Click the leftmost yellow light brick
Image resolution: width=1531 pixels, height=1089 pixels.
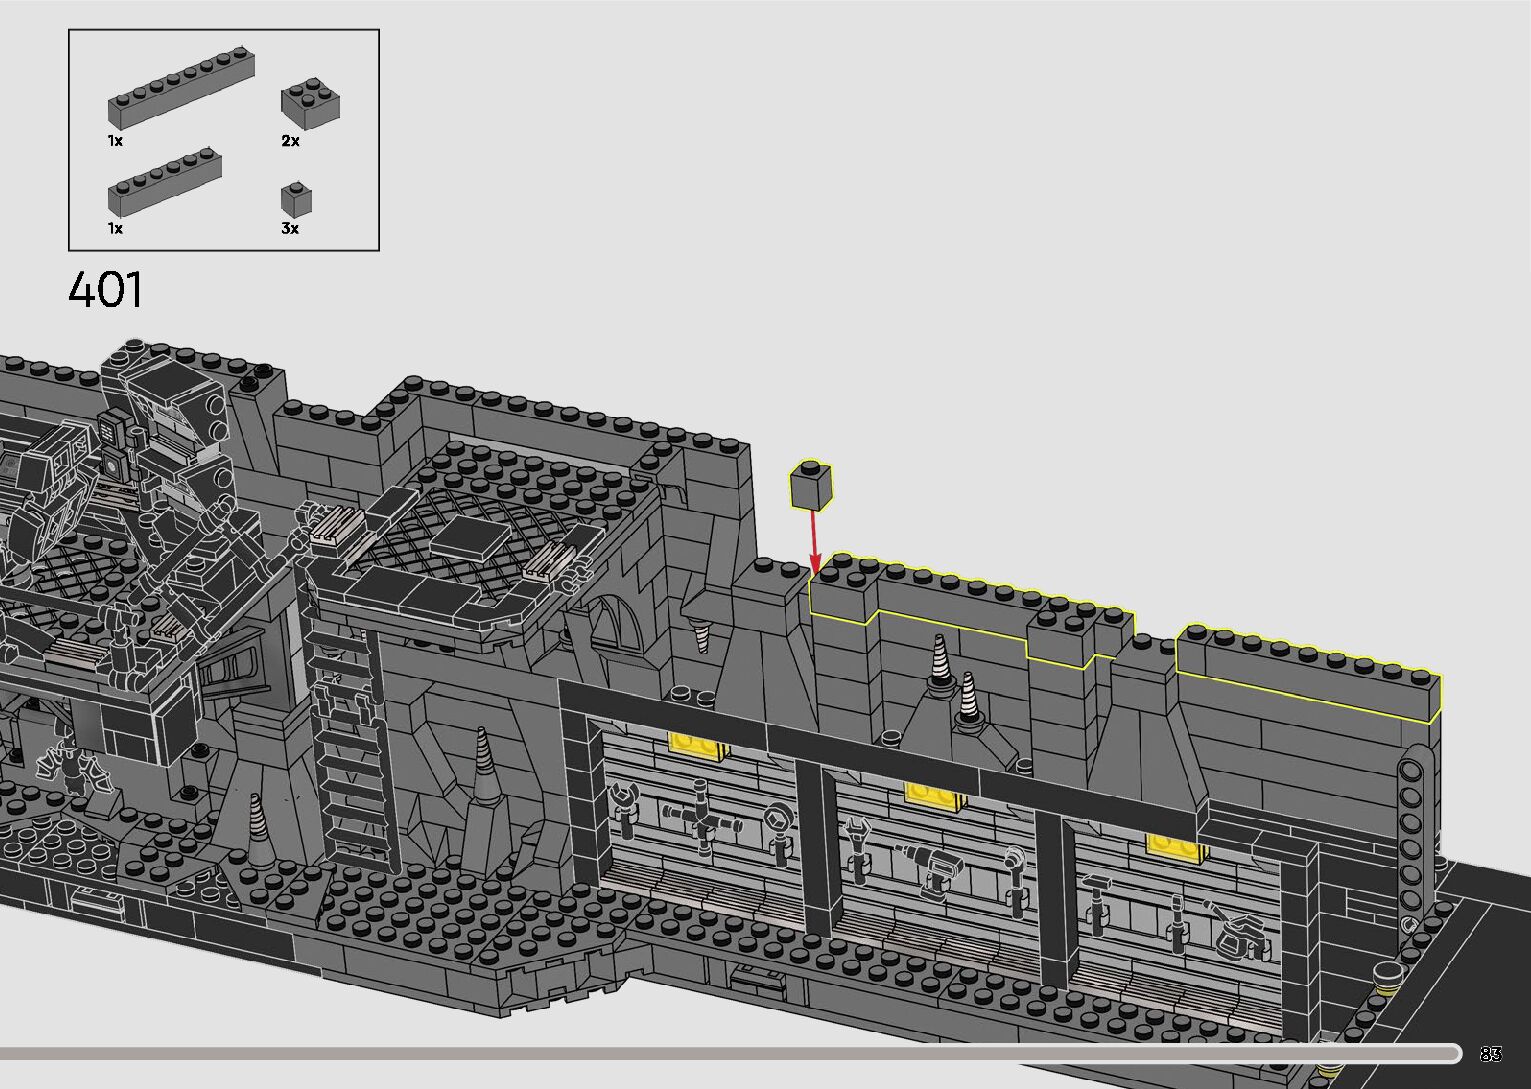coord(697,745)
